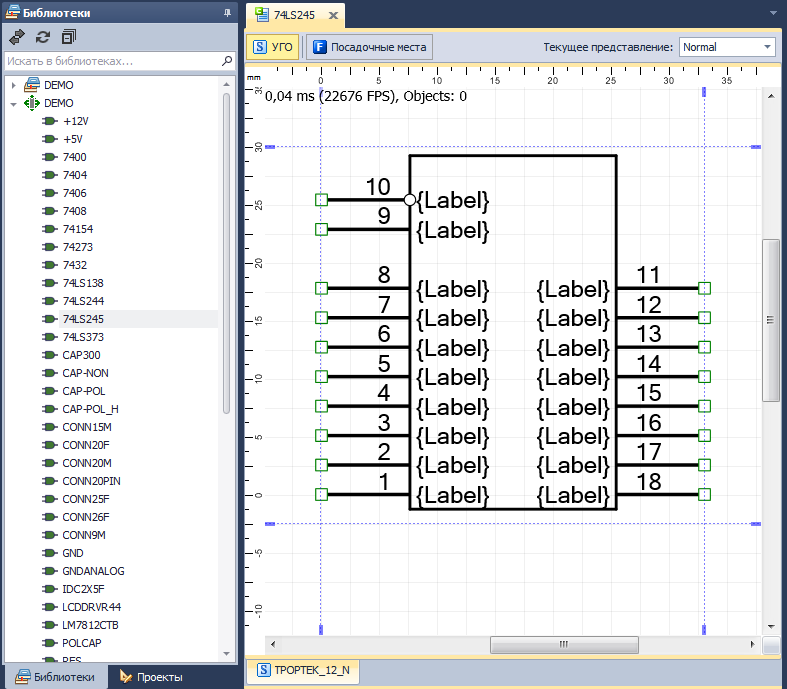Select the GND component in the list
The width and height of the screenshot is (787, 689).
tap(72, 553)
